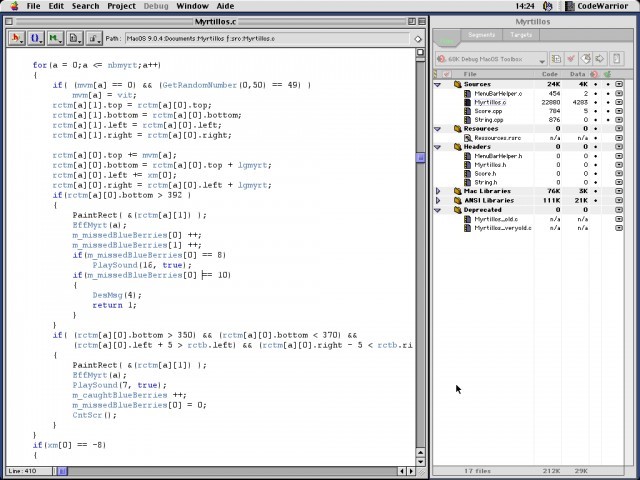640x480 pixels.
Task: Open the File menu
Action: pyautogui.click(x=33, y=6)
